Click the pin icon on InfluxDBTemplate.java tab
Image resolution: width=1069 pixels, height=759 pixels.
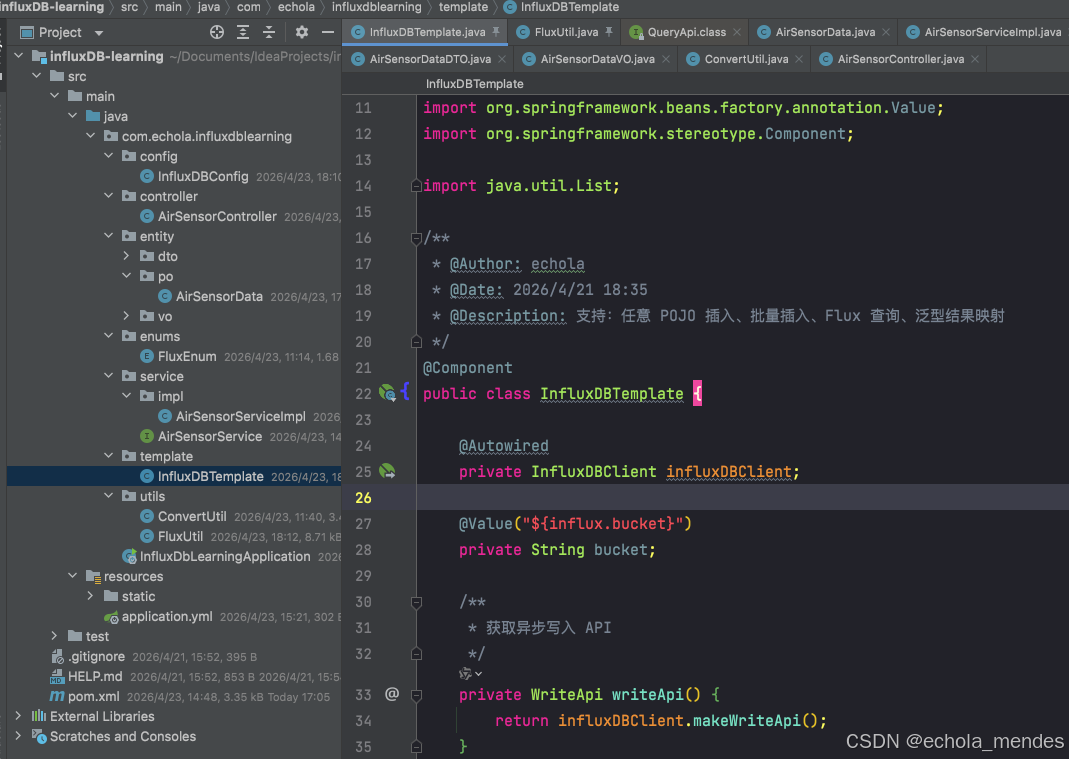pyautogui.click(x=496, y=31)
